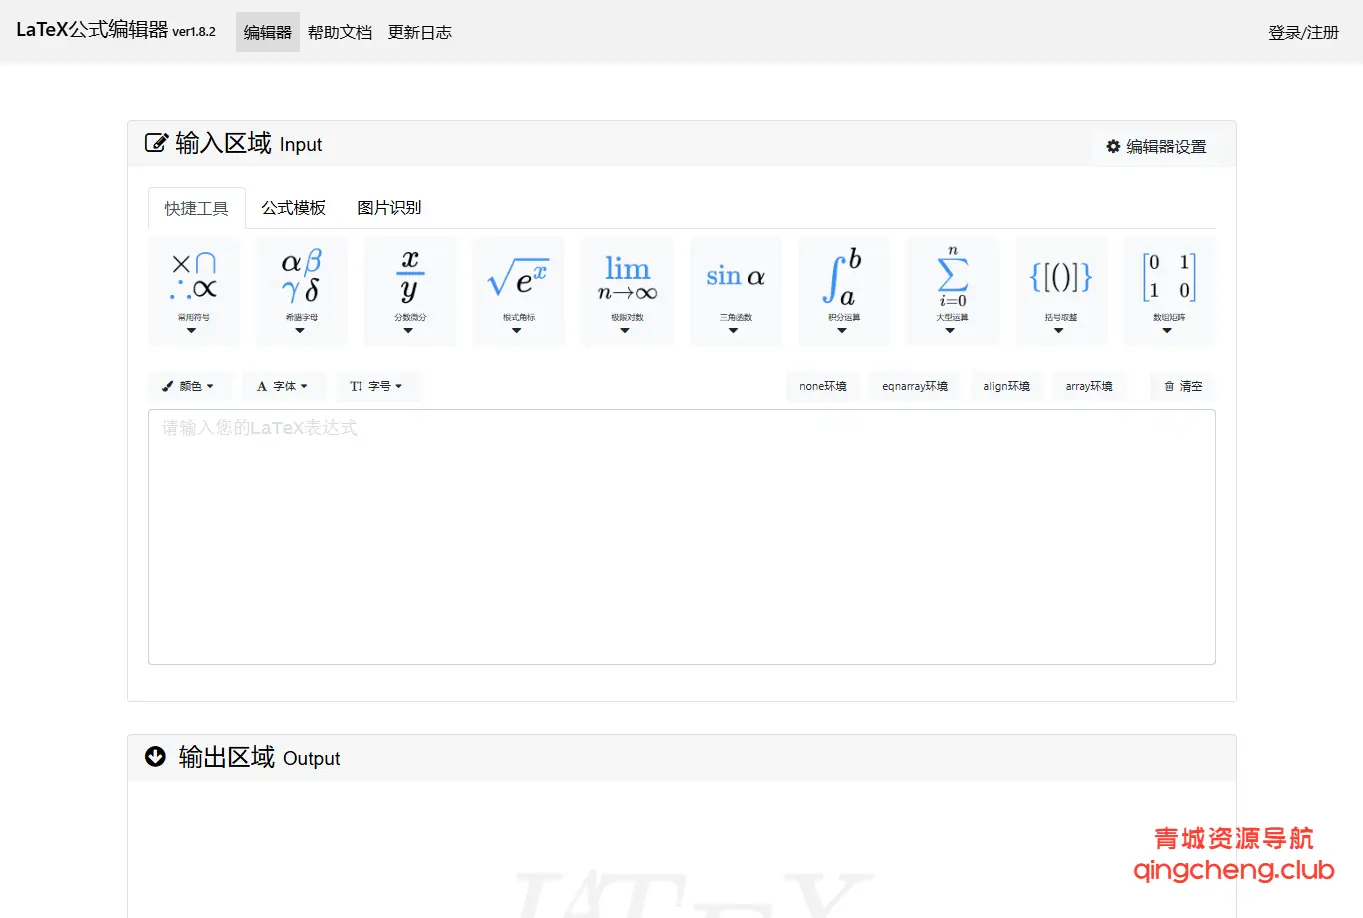Click into the LaTeX expression input box
This screenshot has height=918, width=1363.
[681, 536]
